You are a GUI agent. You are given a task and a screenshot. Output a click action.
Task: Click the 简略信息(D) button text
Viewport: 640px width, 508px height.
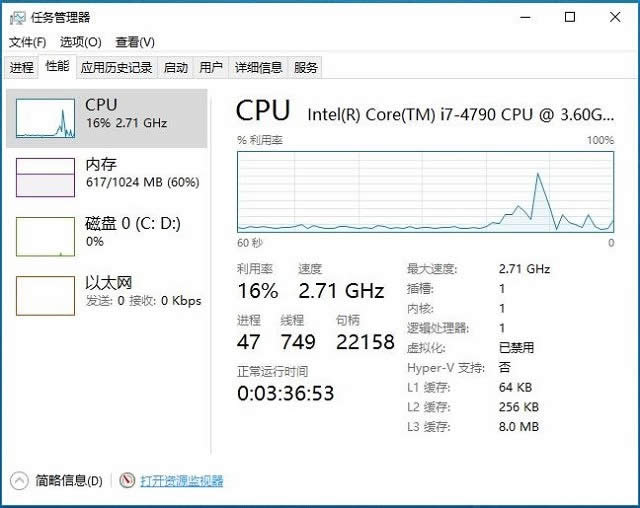click(68, 481)
